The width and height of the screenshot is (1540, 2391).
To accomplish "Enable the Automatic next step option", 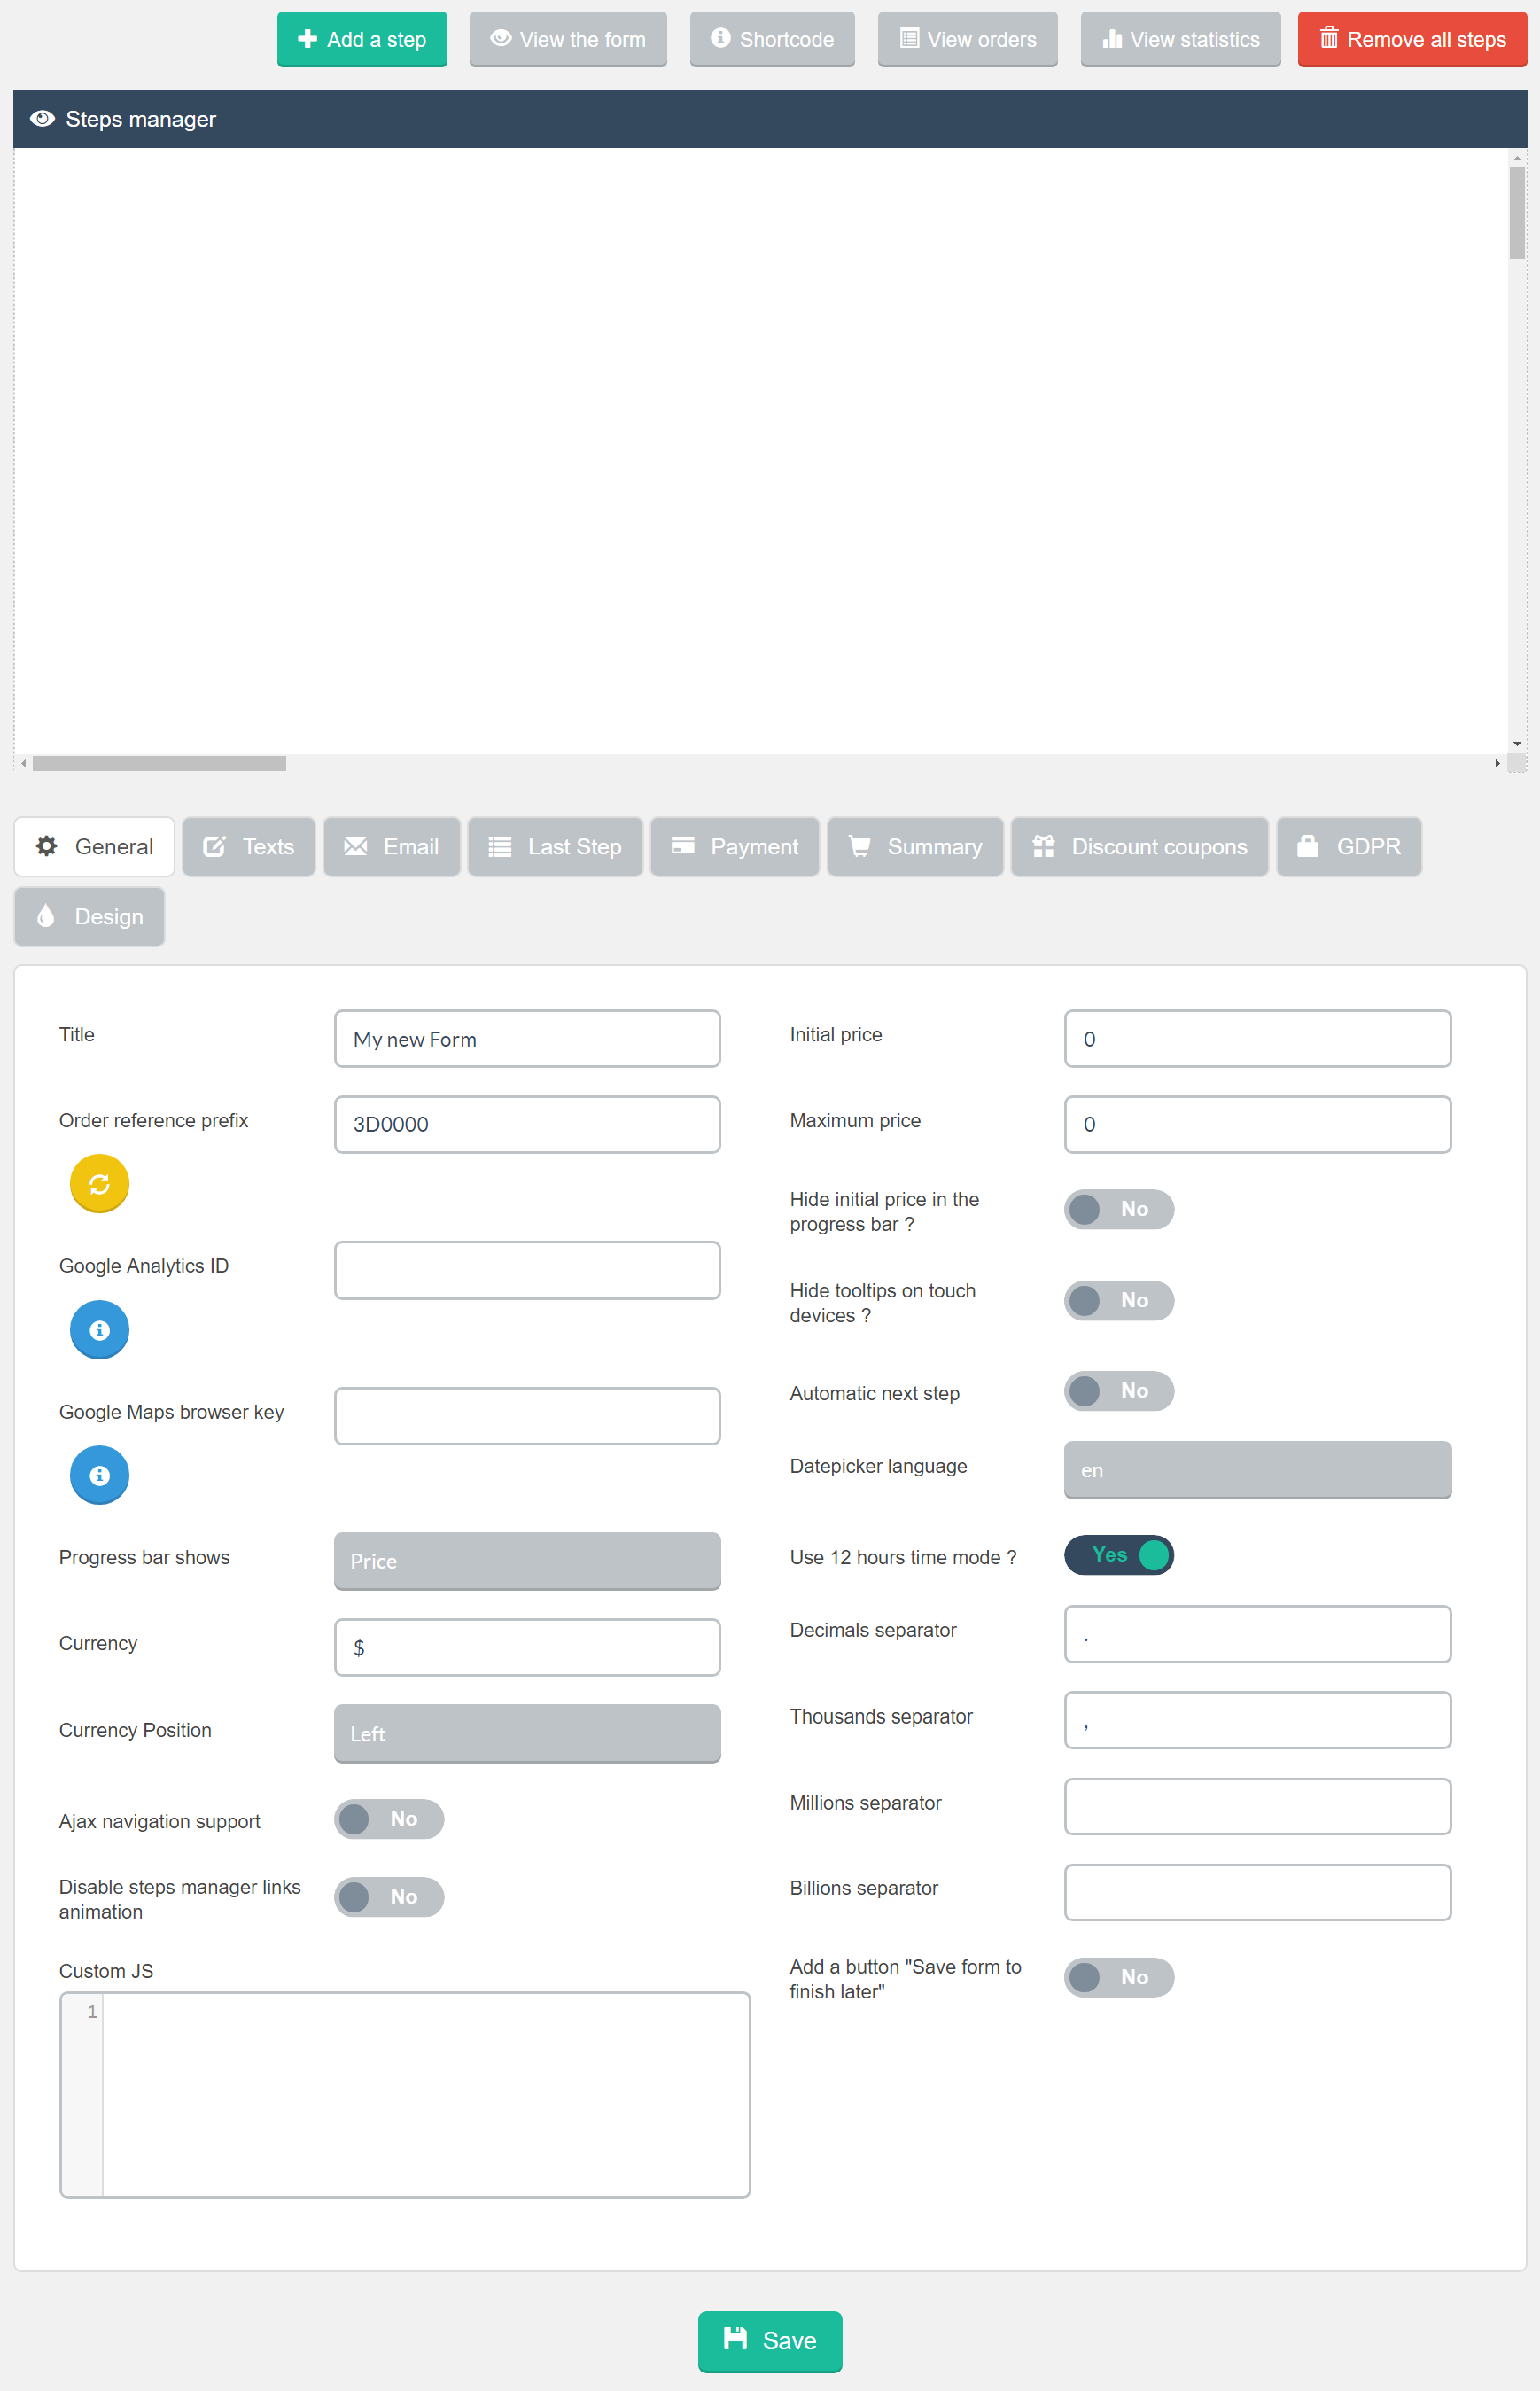I will click(1118, 1391).
